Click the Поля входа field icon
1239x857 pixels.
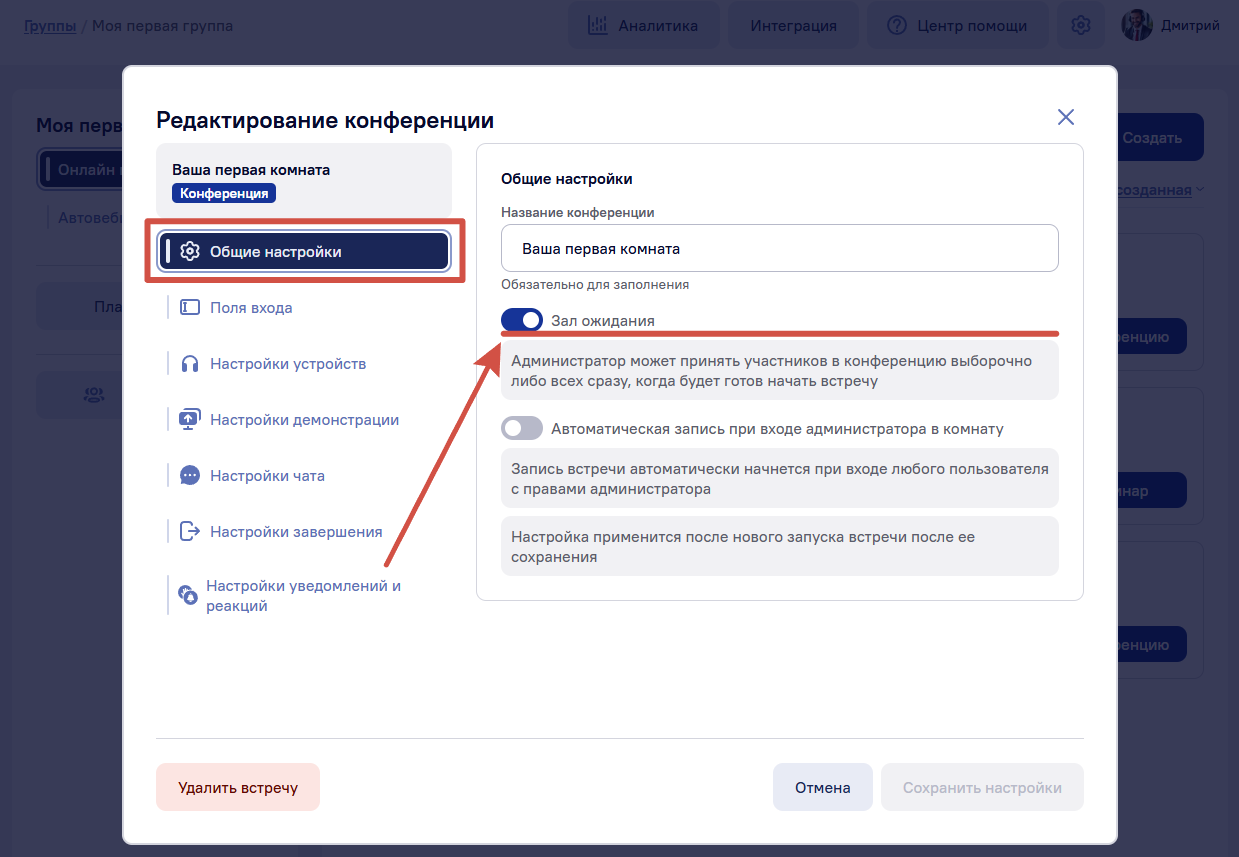[x=190, y=308]
